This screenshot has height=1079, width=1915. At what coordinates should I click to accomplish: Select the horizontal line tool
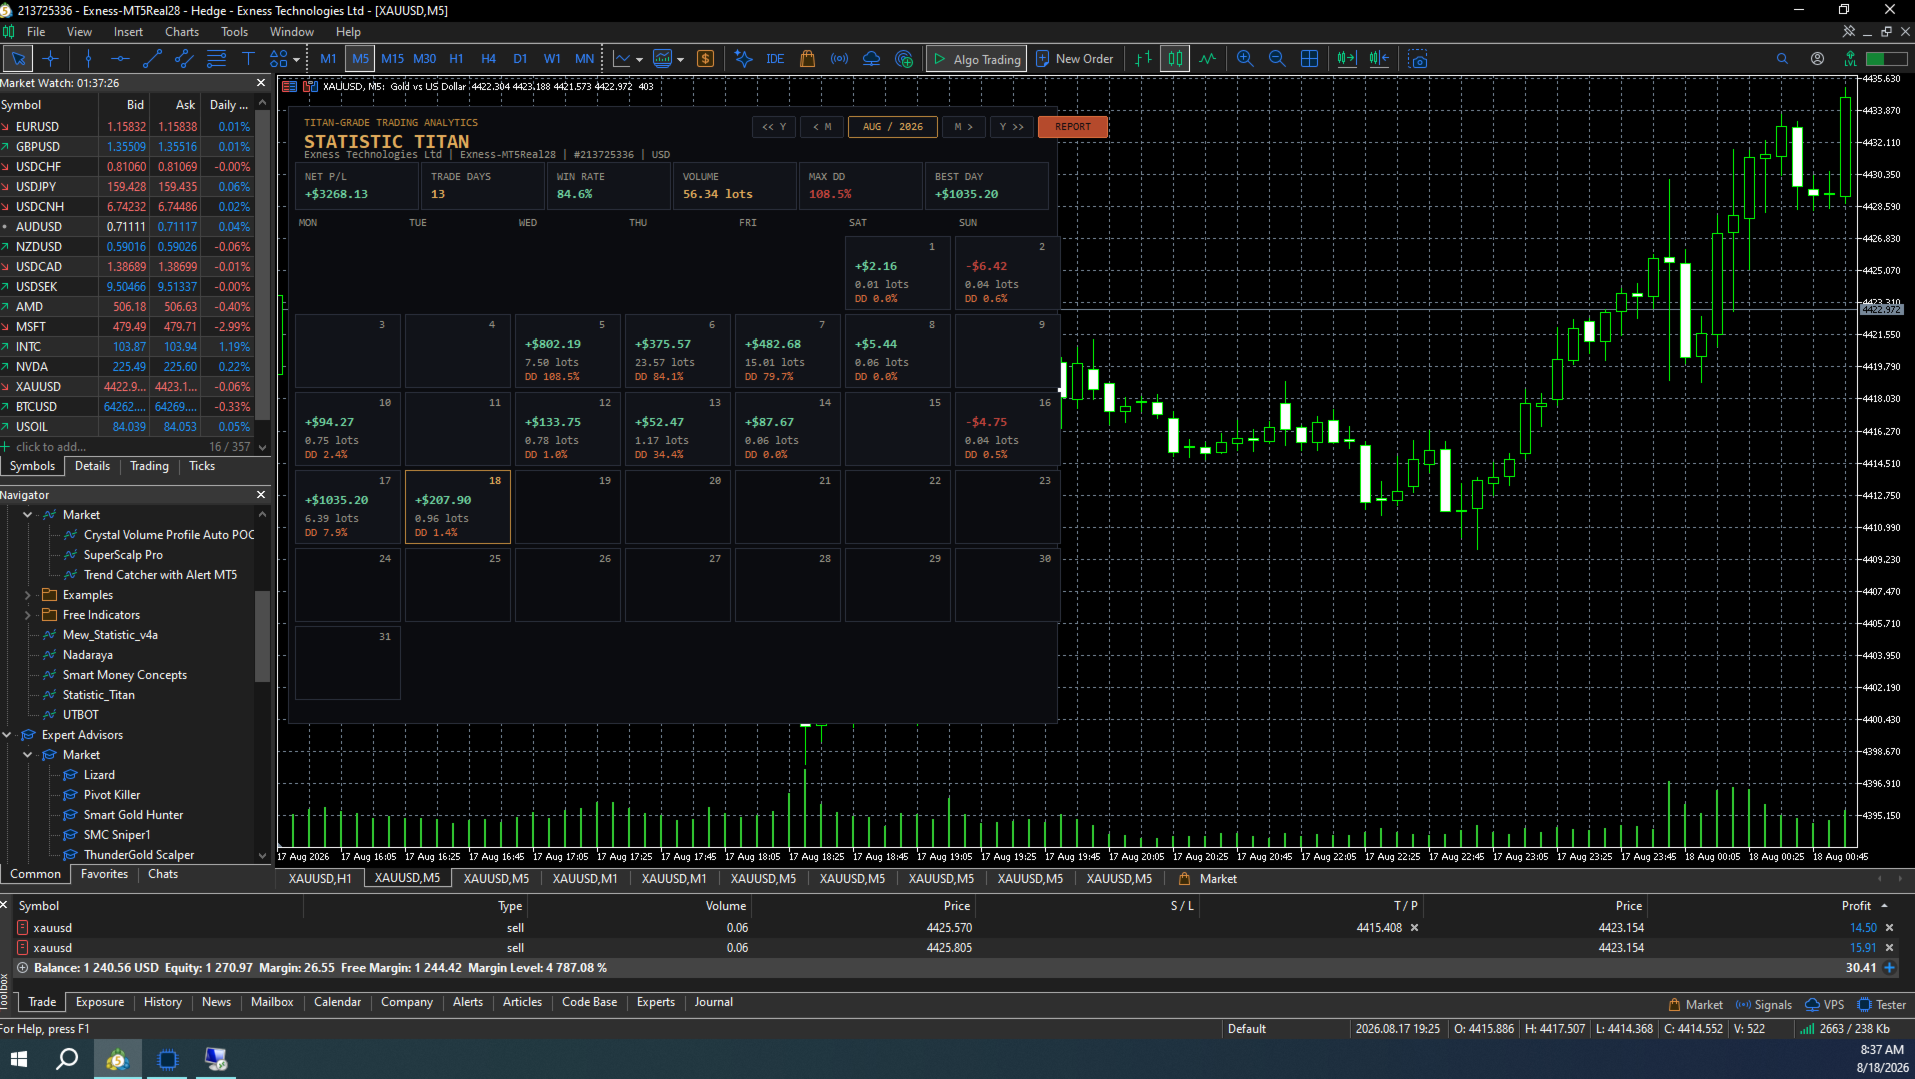pyautogui.click(x=120, y=59)
